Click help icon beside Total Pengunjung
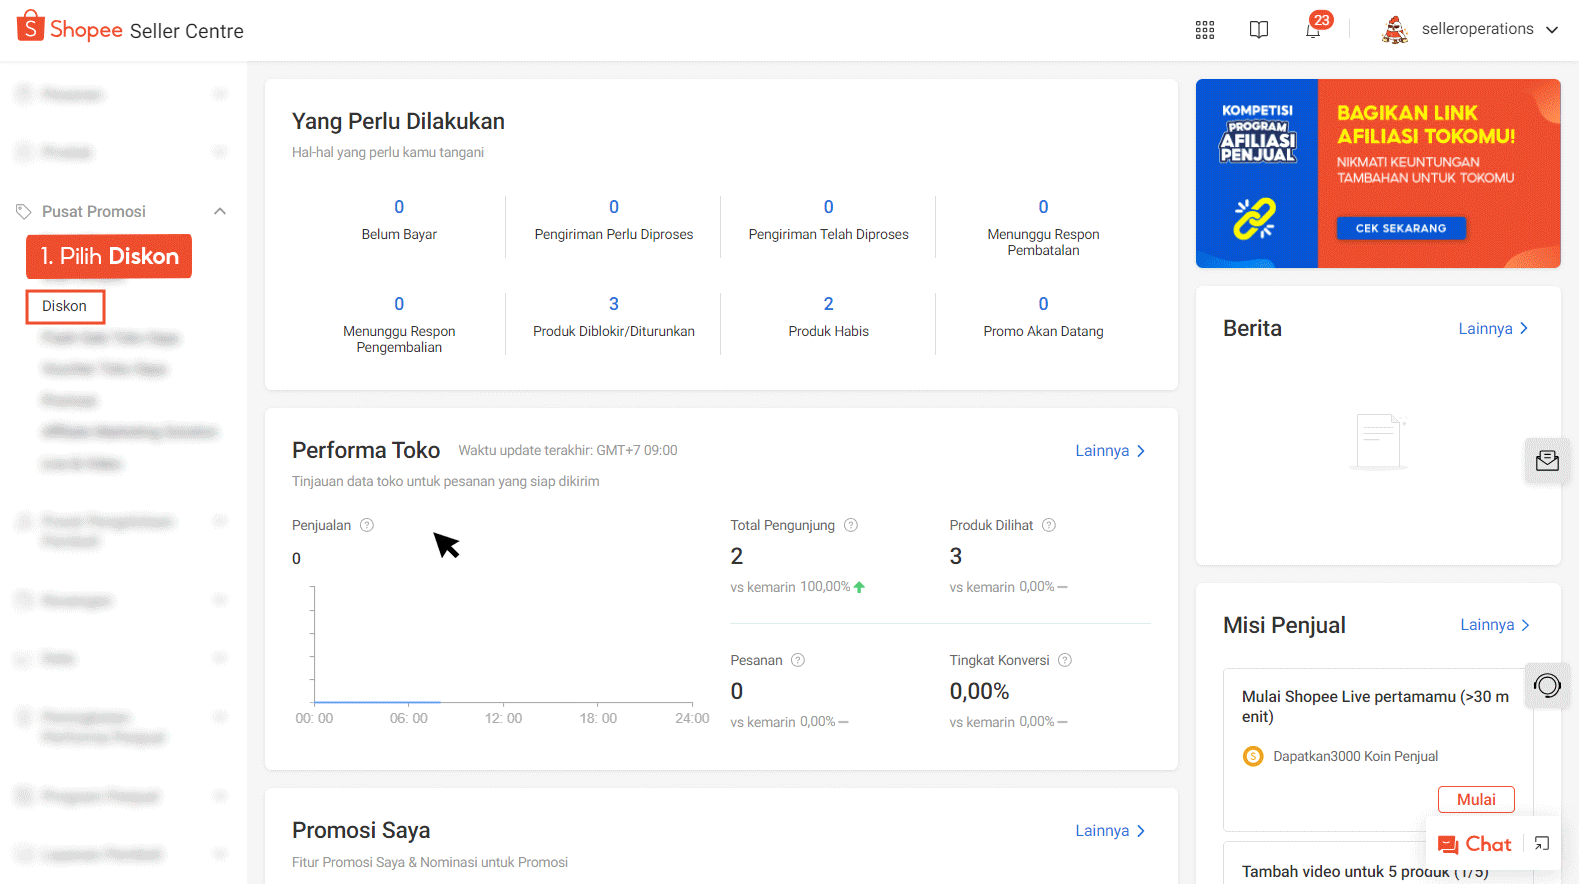Viewport: 1579px width, 884px height. point(851,525)
